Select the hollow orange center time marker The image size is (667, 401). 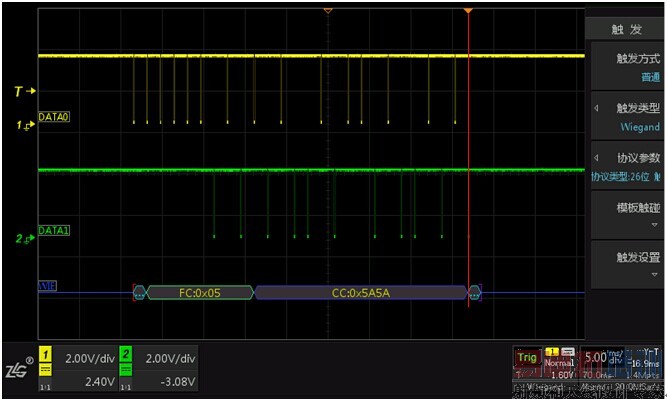tap(328, 10)
